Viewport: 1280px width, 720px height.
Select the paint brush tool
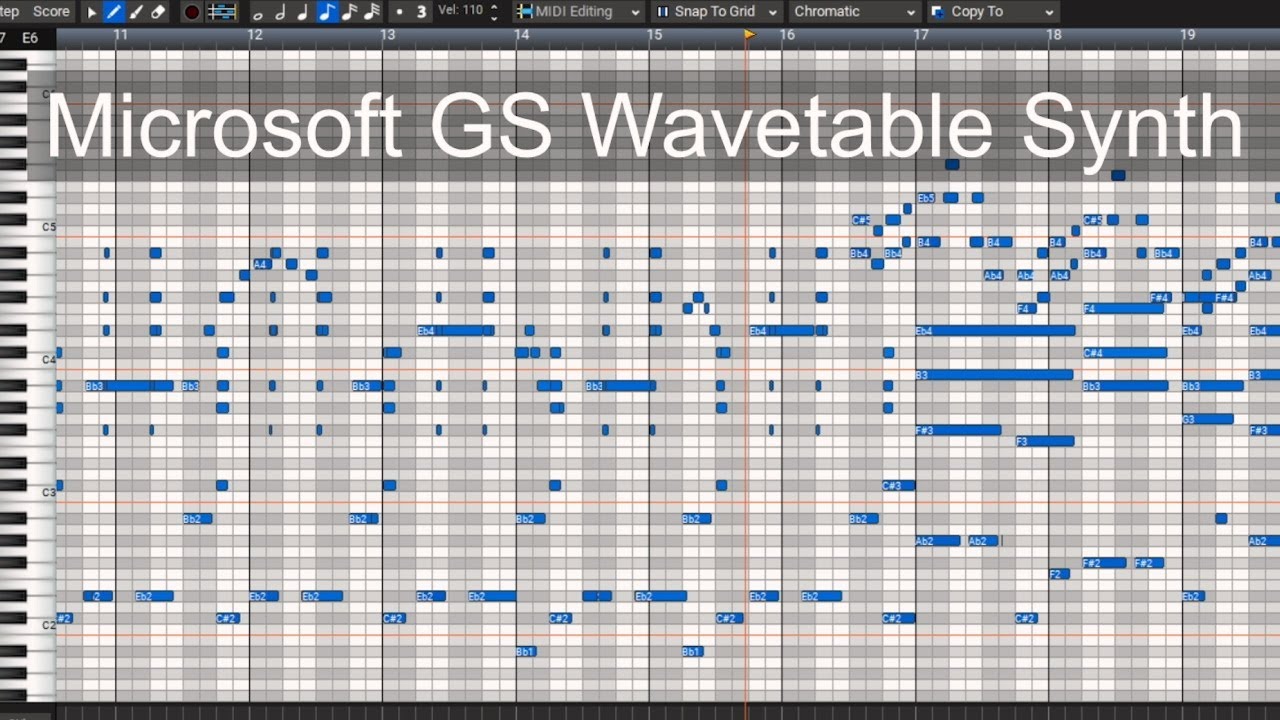[136, 12]
